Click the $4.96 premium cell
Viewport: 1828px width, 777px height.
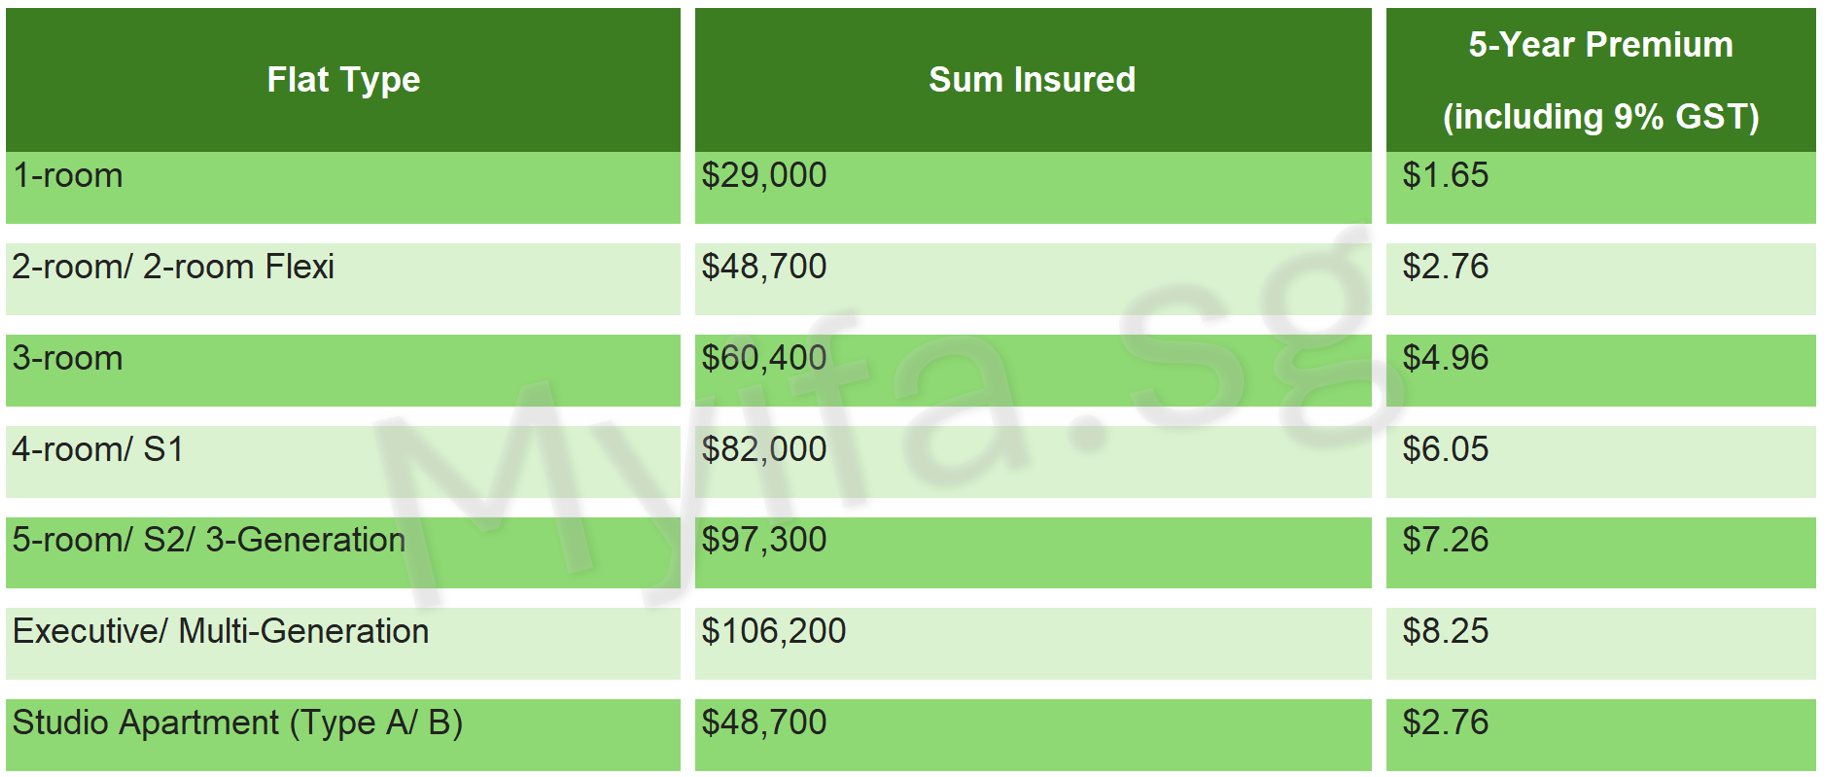click(x=1445, y=358)
